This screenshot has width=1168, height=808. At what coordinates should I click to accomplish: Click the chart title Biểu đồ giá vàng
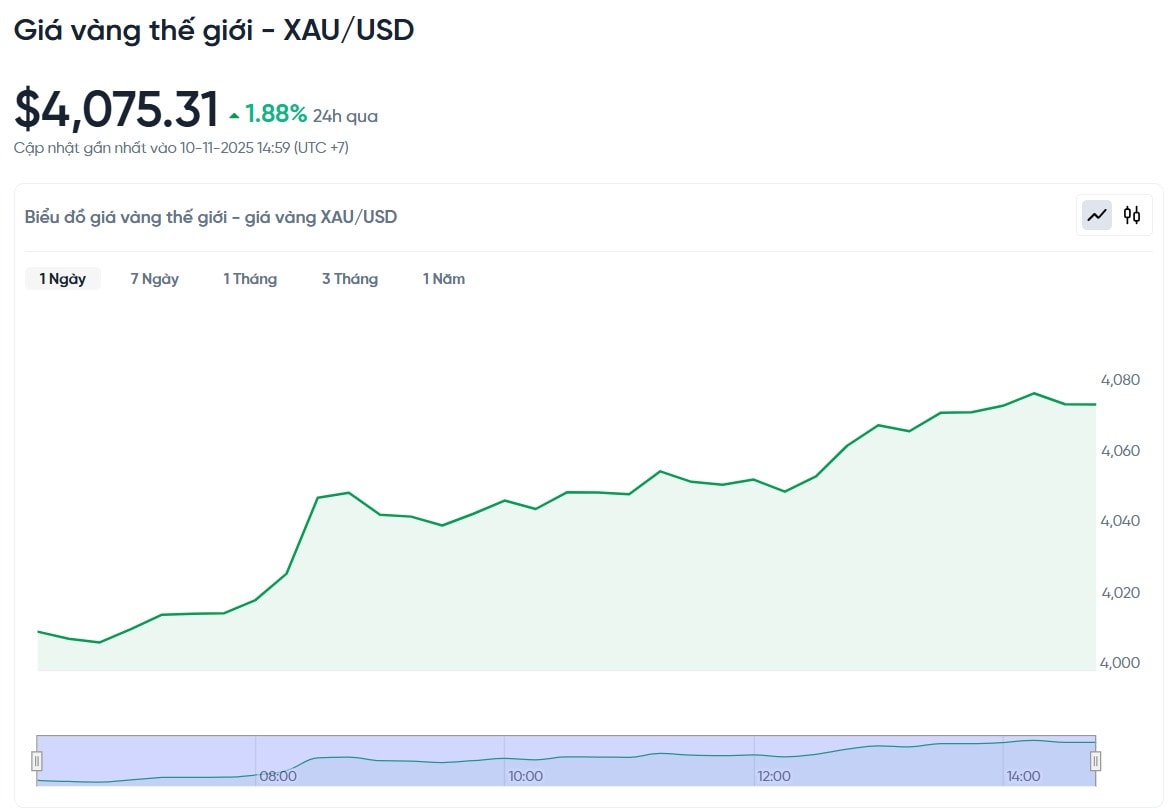click(x=211, y=217)
